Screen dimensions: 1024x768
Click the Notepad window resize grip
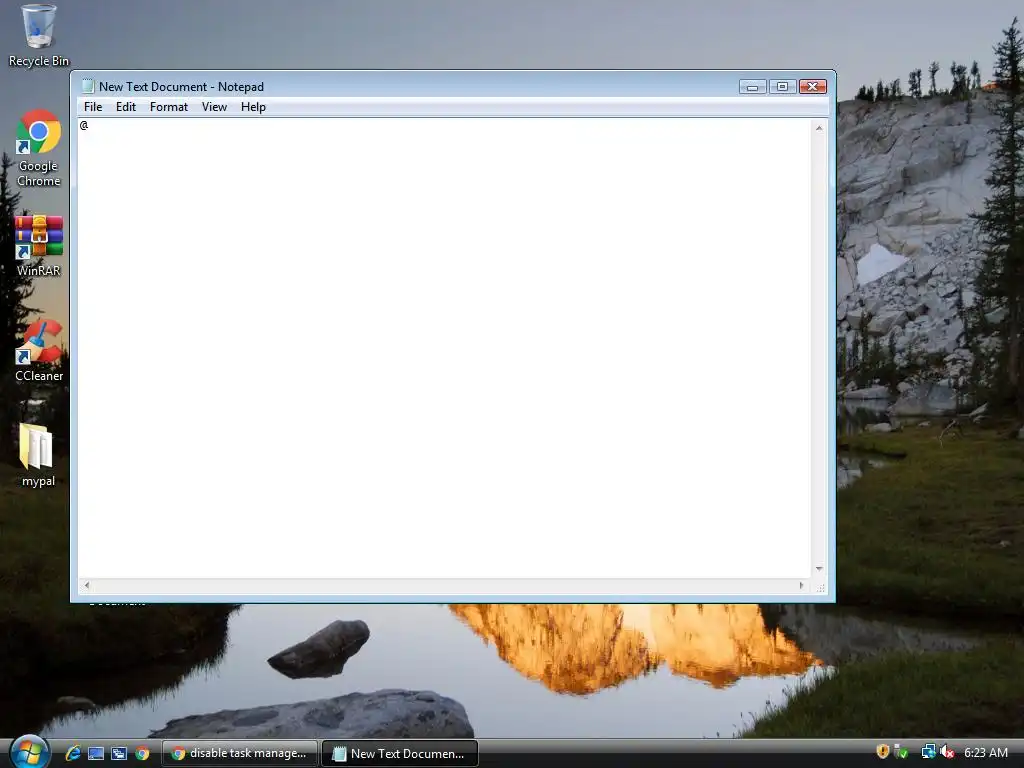[820, 587]
